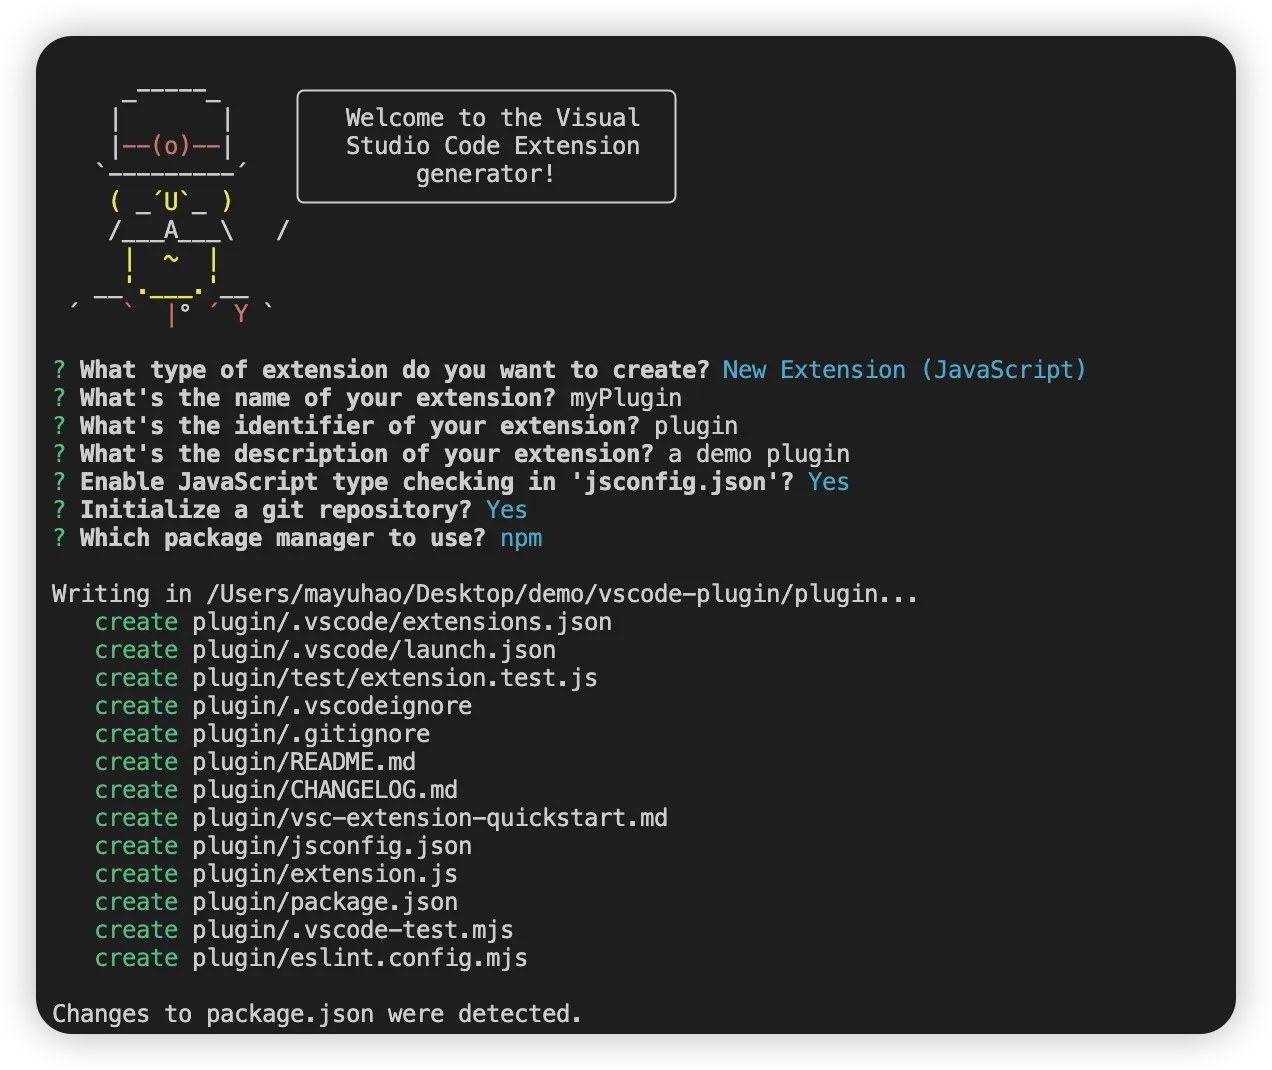Image resolution: width=1272 pixels, height=1070 pixels.
Task: Click the plugin/extension.js file path
Action: click(x=325, y=874)
